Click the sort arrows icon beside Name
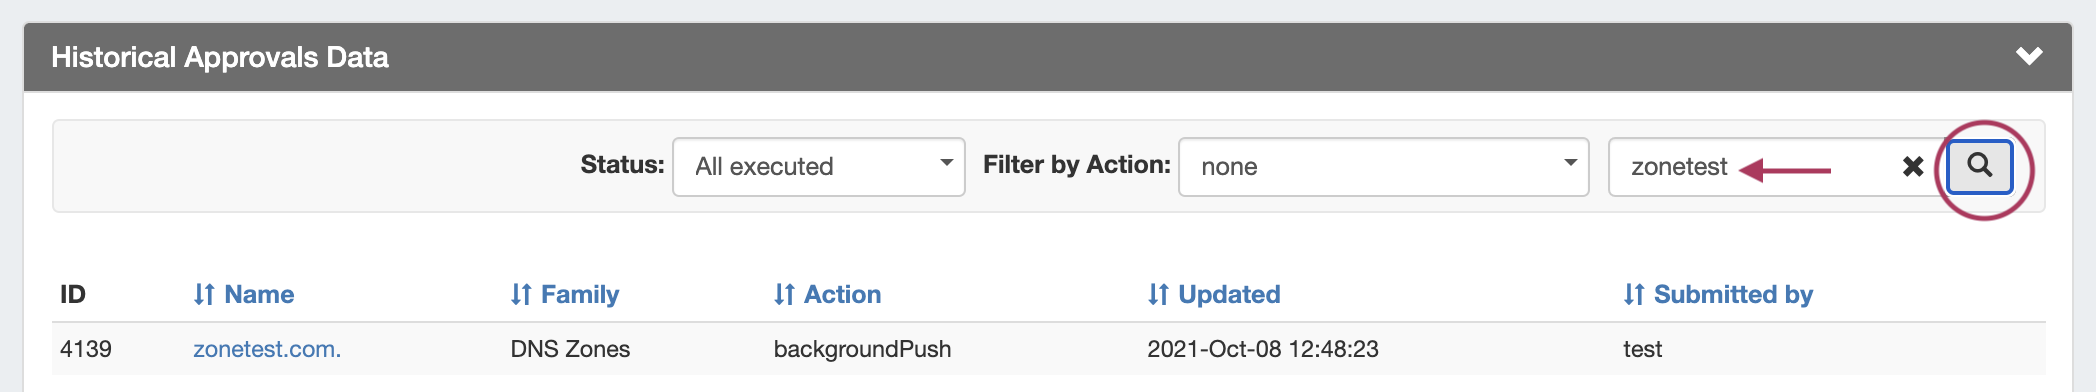Screen dimensions: 2096x392 coord(204,294)
